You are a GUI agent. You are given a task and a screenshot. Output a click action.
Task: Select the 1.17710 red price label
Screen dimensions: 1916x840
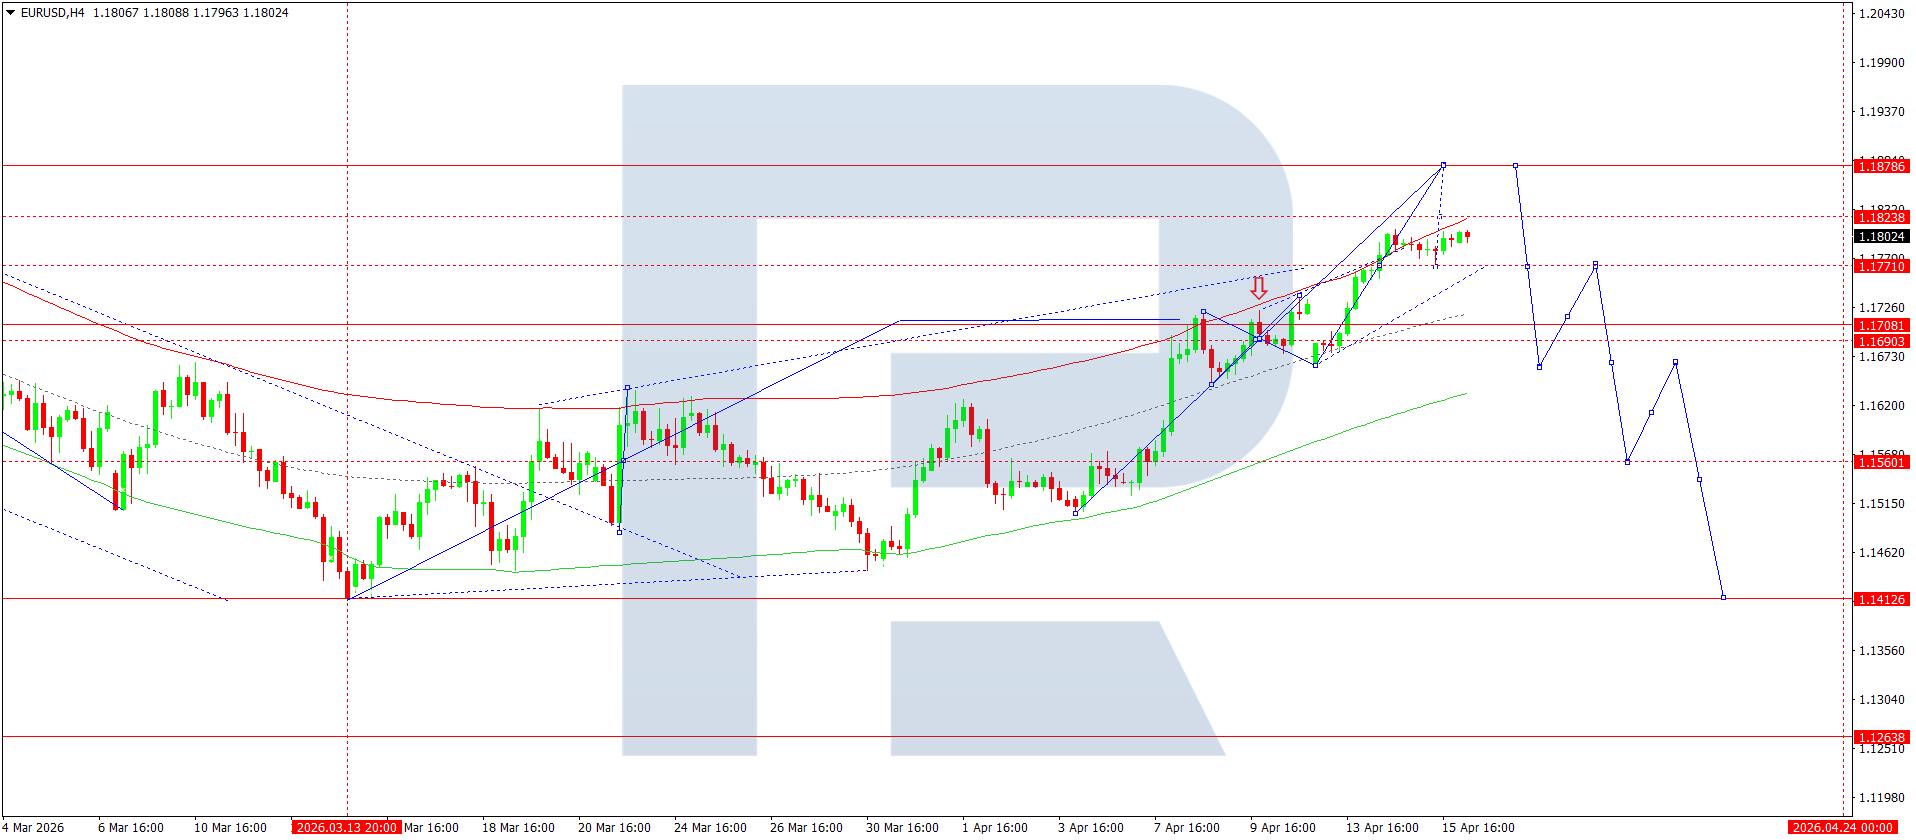coord(1881,267)
